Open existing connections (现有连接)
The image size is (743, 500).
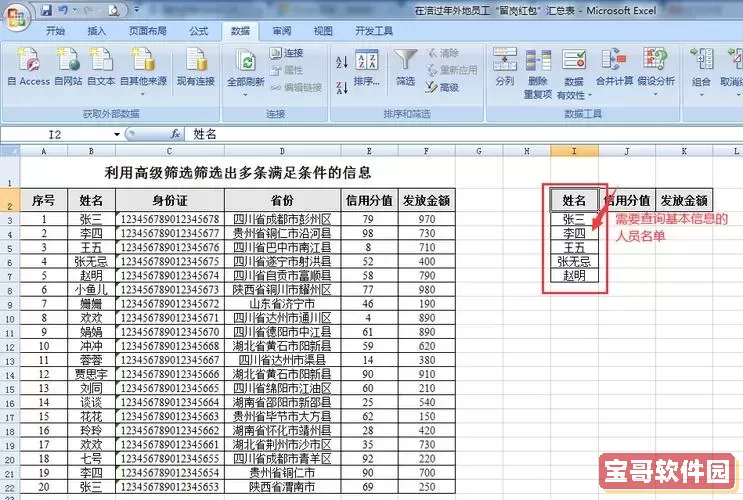pyautogui.click(x=196, y=67)
